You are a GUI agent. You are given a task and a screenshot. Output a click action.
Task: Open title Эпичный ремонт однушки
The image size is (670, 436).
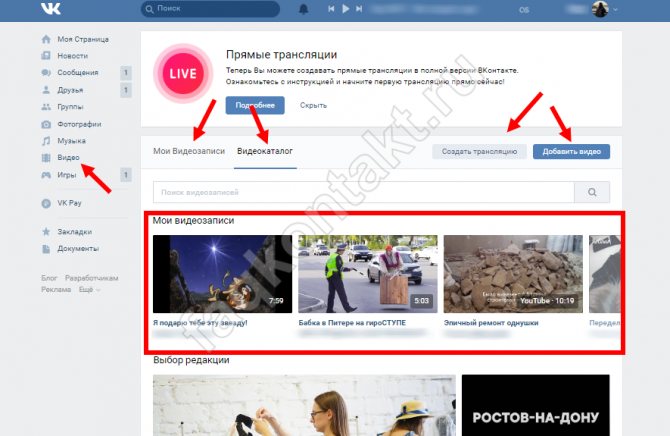pyautogui.click(x=491, y=323)
